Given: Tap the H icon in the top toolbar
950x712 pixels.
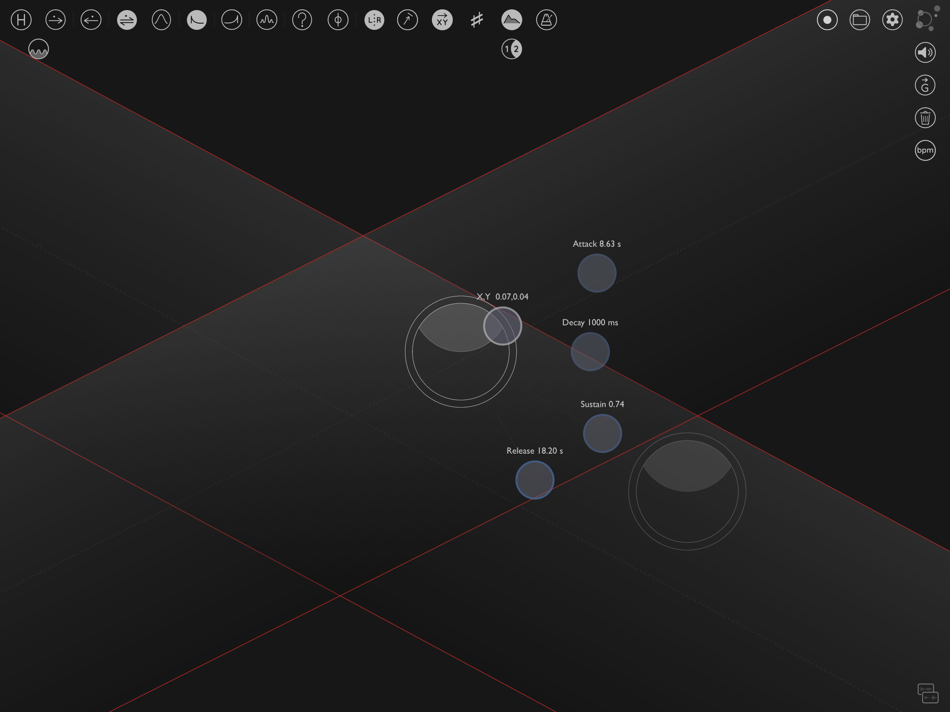Looking at the screenshot, I should 21,20.
